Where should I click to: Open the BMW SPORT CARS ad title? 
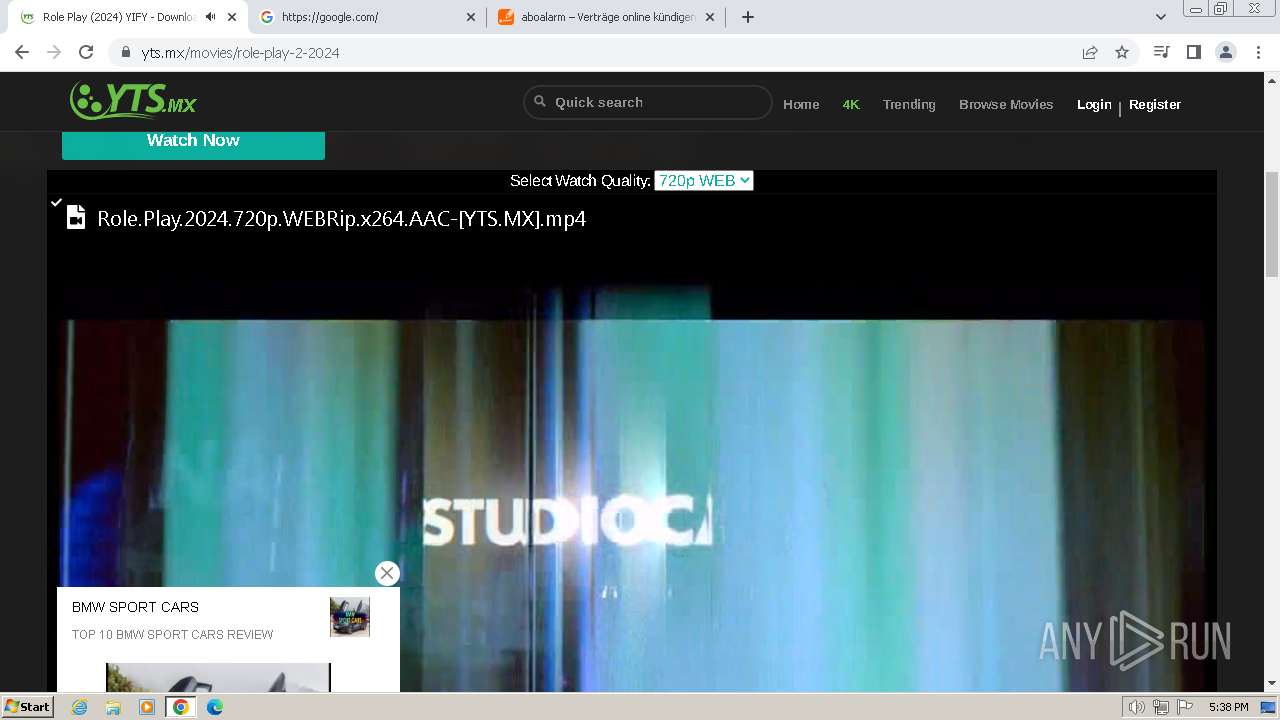(x=135, y=607)
